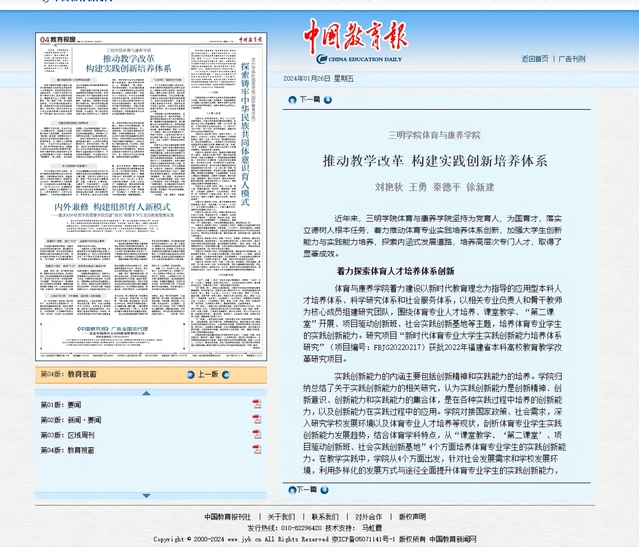Select 第01版：要闻 in page list
639x547 pixels.
pyautogui.click(x=61, y=405)
